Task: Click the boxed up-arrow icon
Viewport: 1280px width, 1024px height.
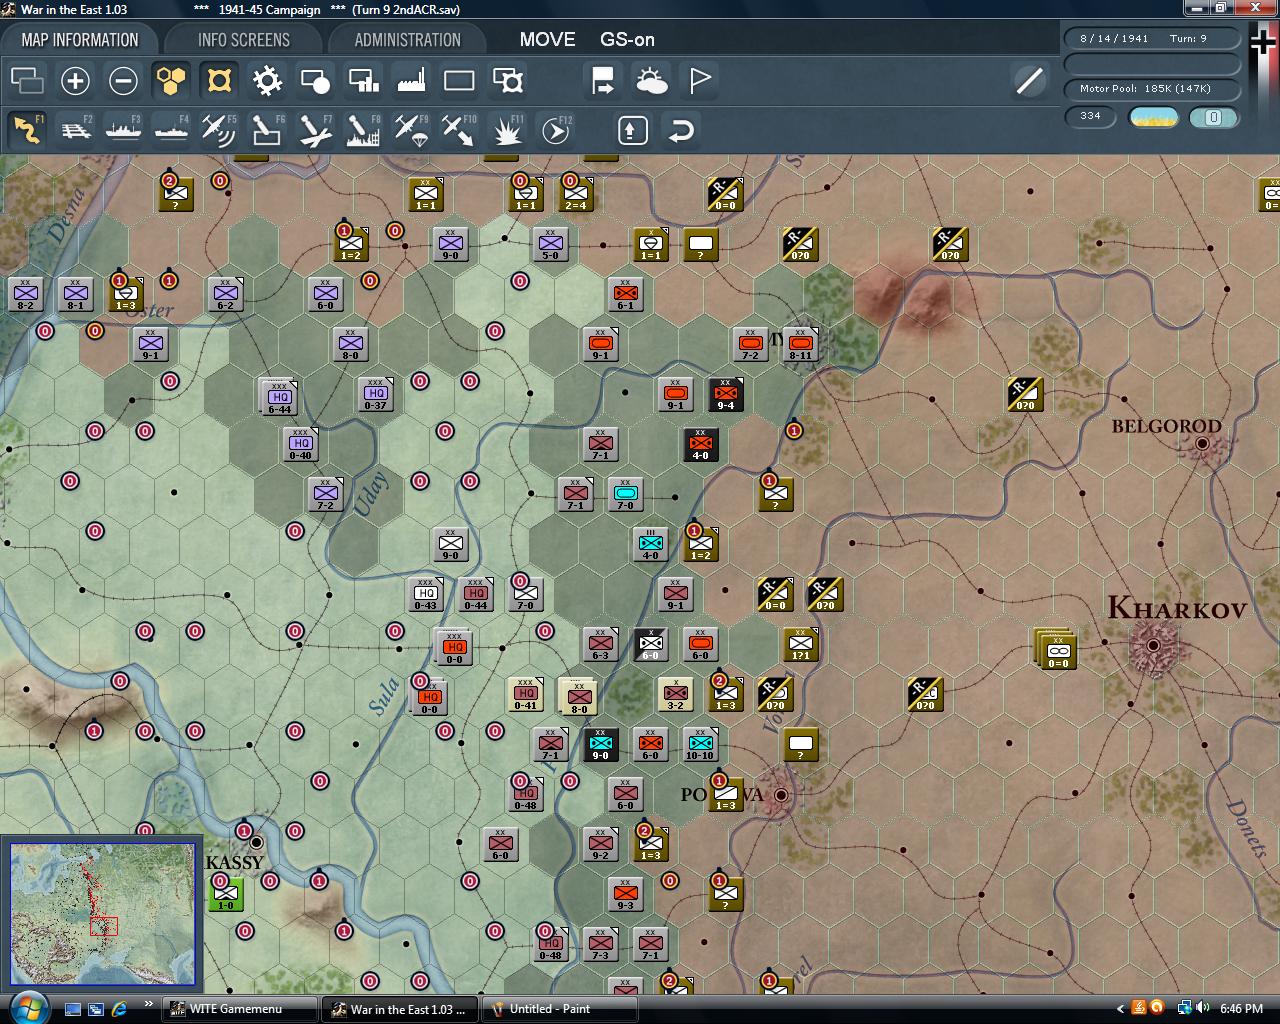Action: click(633, 130)
